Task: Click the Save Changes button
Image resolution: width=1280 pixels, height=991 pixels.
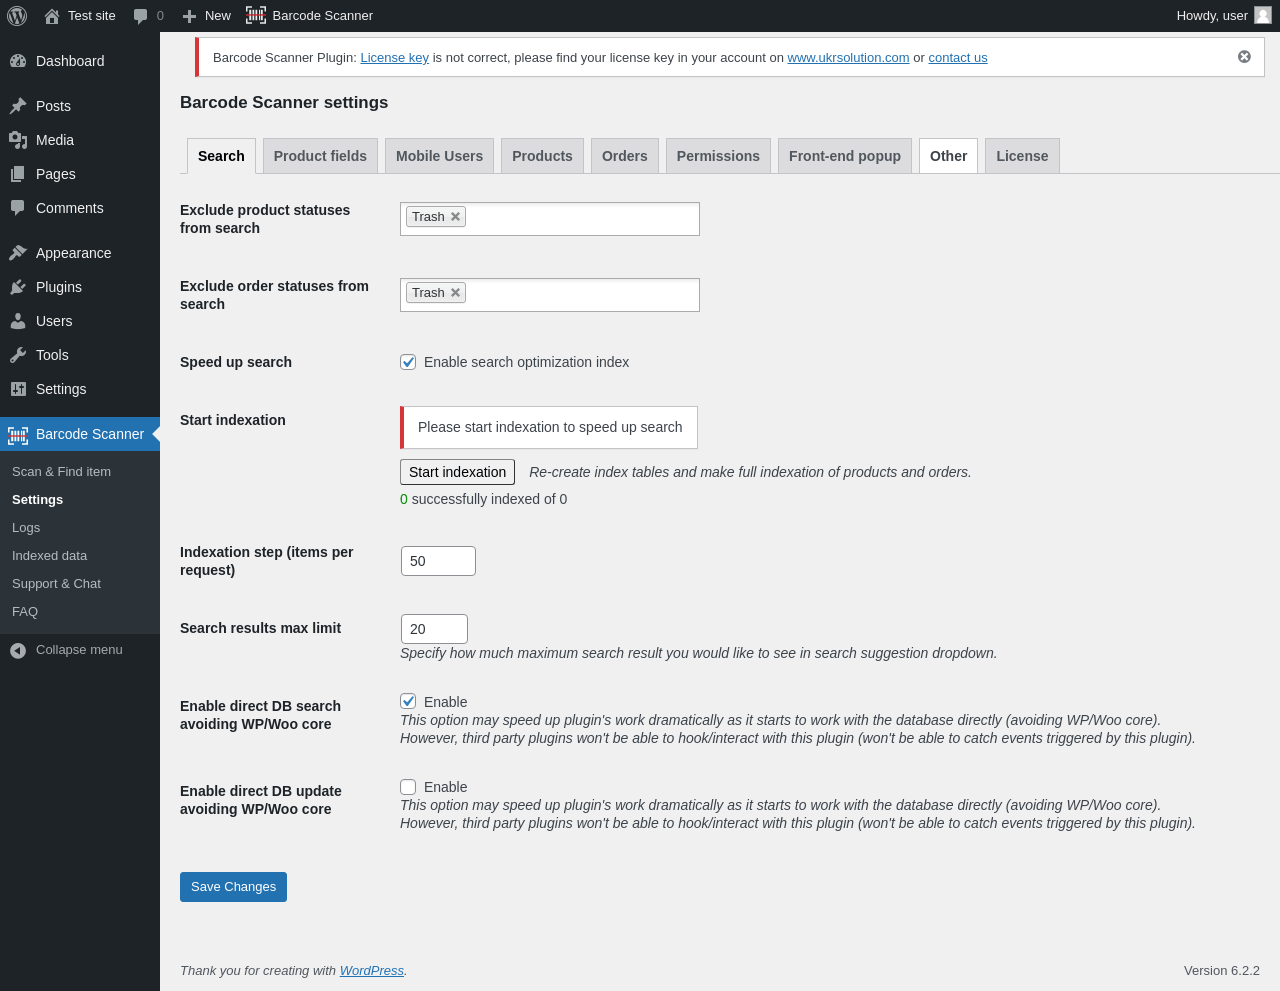Action: click(233, 887)
